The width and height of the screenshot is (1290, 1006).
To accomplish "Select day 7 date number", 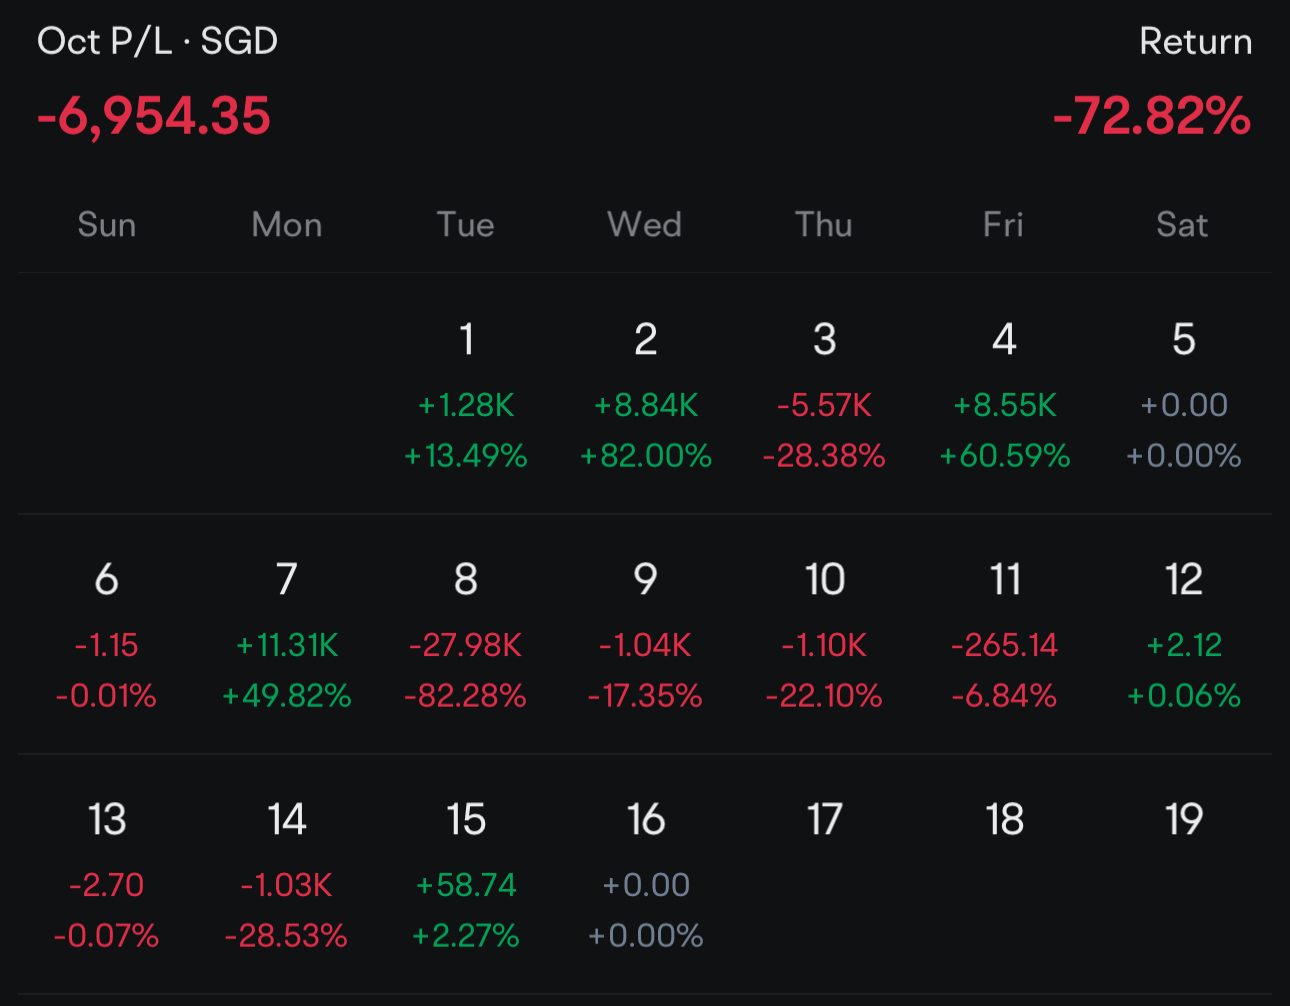I will click(x=287, y=580).
